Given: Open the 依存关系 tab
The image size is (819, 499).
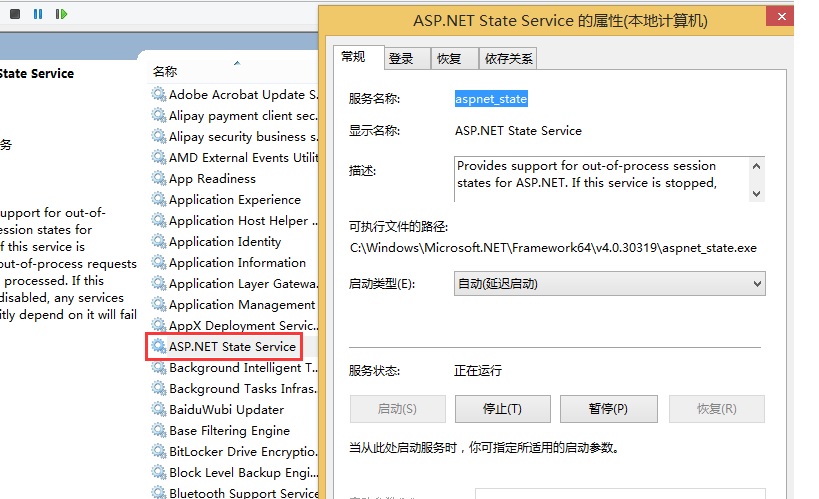Looking at the screenshot, I should 508,59.
